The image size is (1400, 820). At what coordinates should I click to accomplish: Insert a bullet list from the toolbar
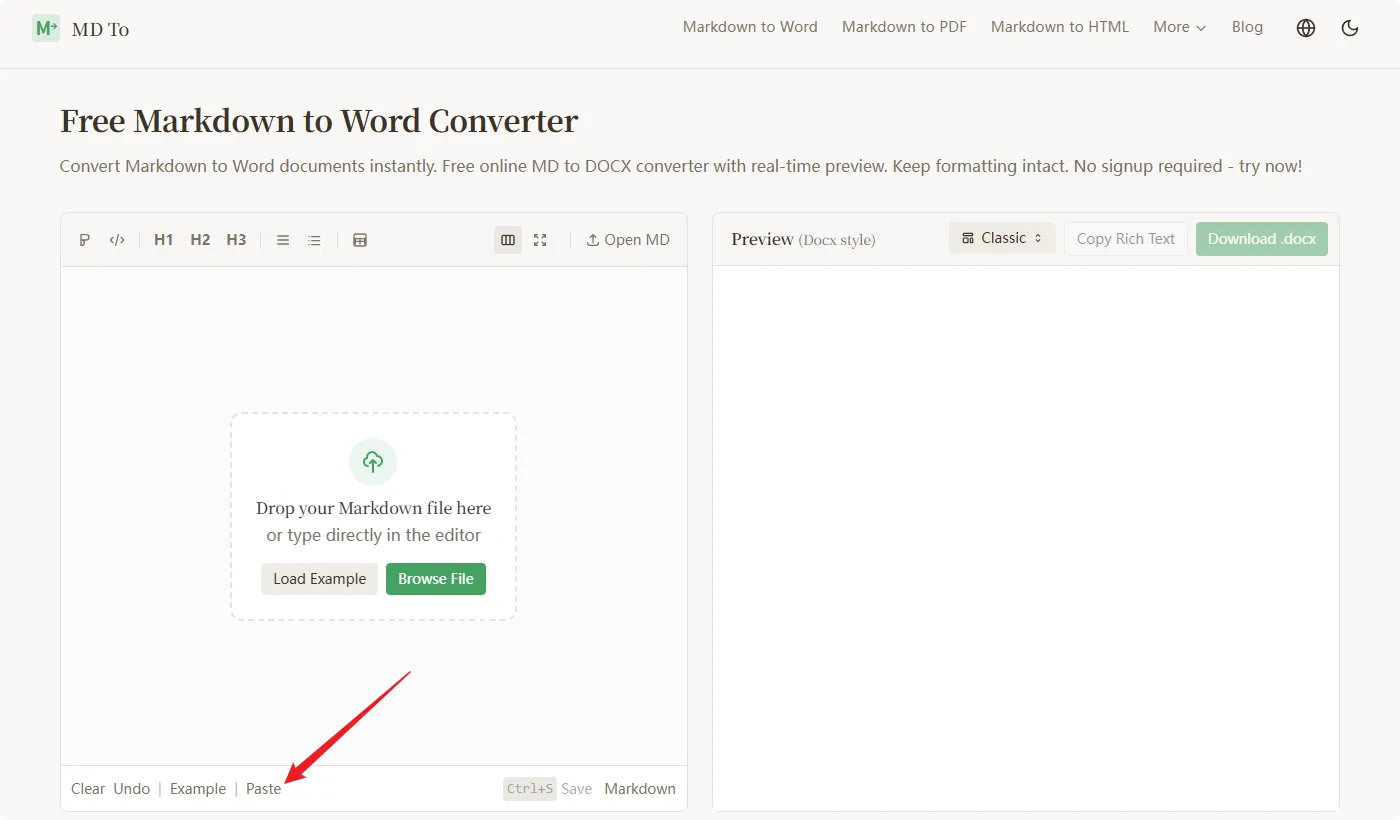pyautogui.click(x=313, y=239)
